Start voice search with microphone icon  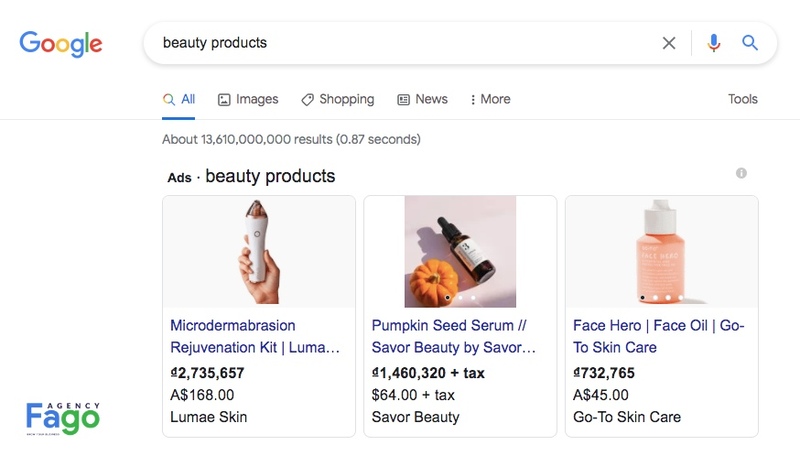(714, 43)
